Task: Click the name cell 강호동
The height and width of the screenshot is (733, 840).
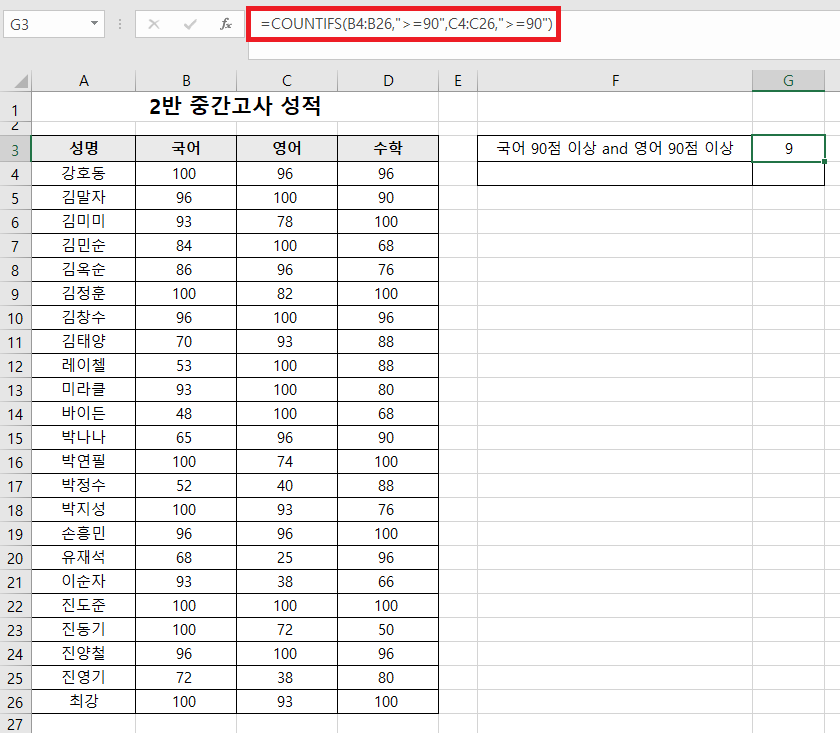Action: (84, 174)
